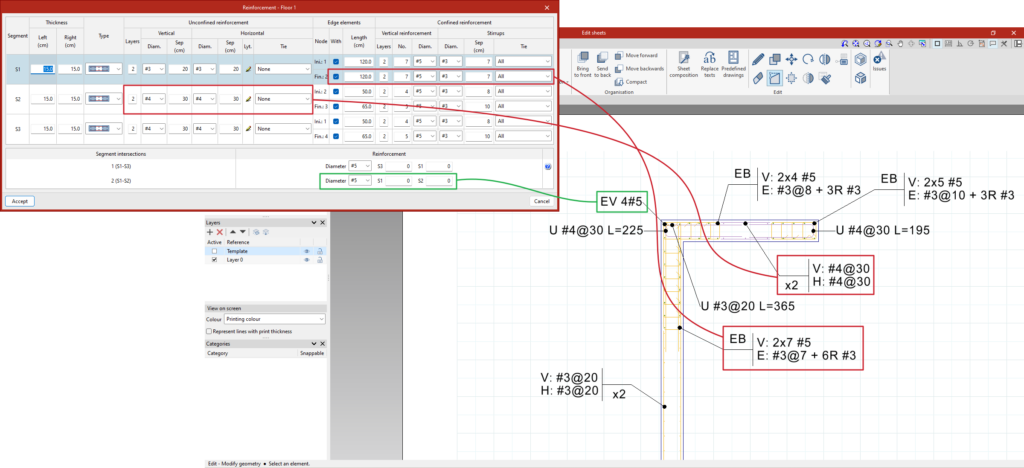Image resolution: width=1024 pixels, height=468 pixels.
Task: Click the layout pencil icon for S3 row
Action: 248,129
